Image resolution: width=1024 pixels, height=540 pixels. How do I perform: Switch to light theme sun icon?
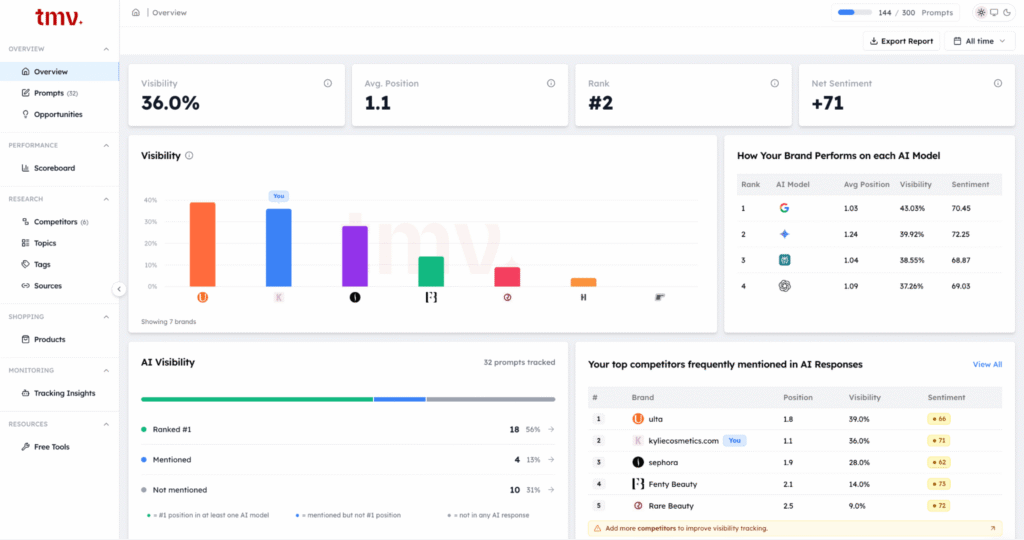tap(981, 12)
